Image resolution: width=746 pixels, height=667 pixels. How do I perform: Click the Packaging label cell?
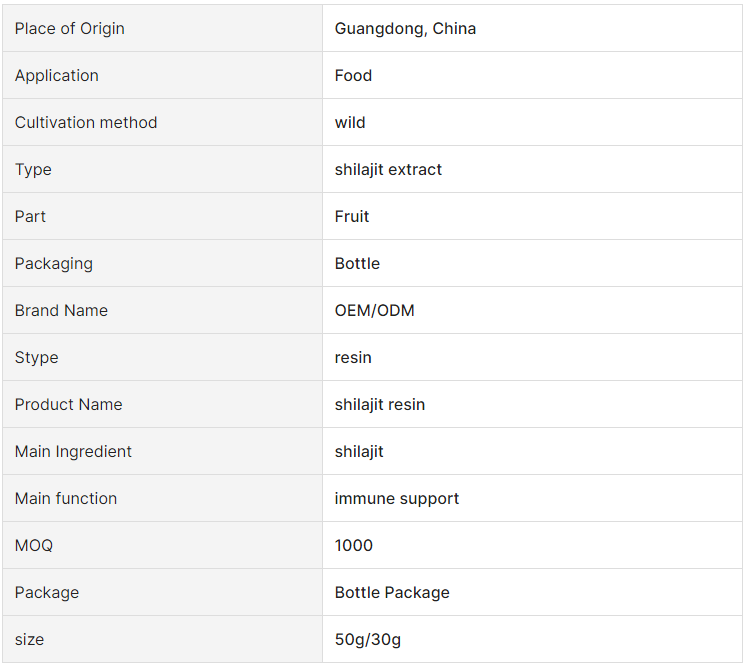coord(162,264)
